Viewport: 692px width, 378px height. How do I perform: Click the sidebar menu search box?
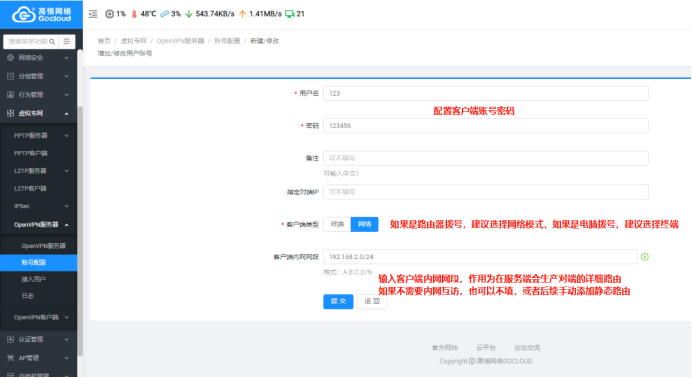pyautogui.click(x=30, y=41)
